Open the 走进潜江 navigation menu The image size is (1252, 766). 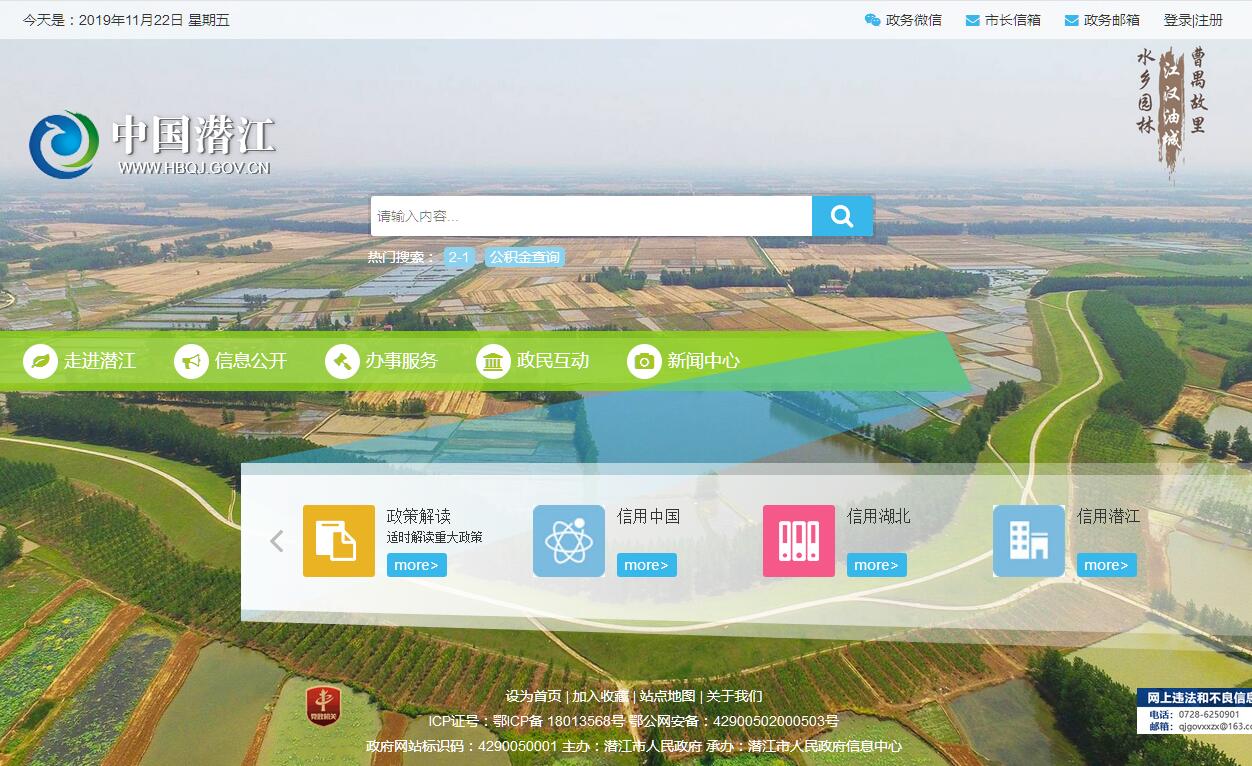click(x=81, y=361)
